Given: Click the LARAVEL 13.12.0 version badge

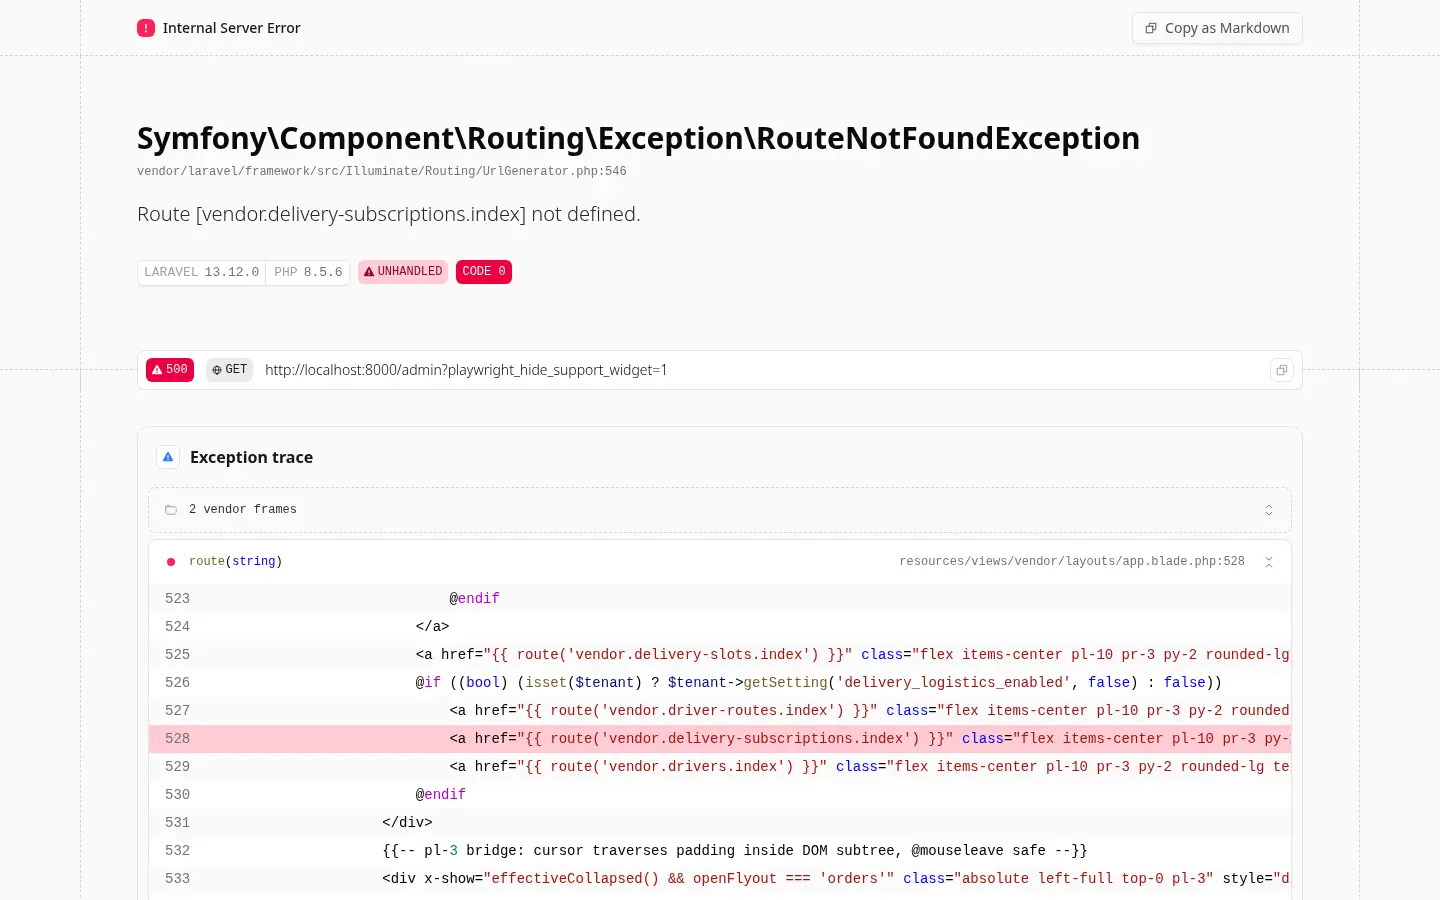Looking at the screenshot, I should [x=201, y=272].
